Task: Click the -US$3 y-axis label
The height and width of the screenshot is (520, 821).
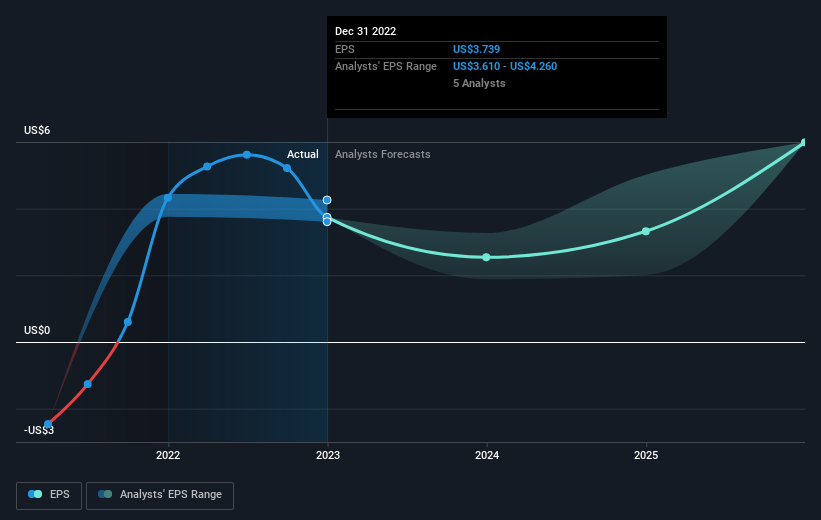Action: 39,430
